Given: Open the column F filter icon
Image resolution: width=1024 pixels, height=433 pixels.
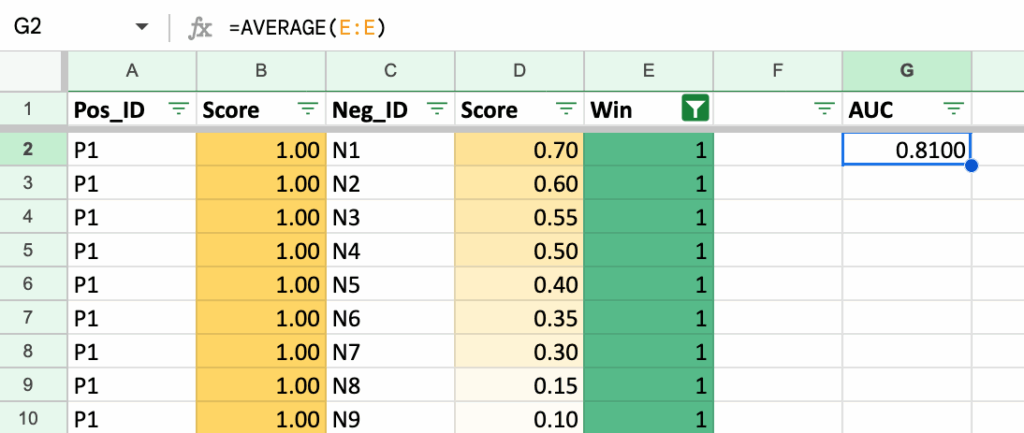Looking at the screenshot, I should [823, 110].
